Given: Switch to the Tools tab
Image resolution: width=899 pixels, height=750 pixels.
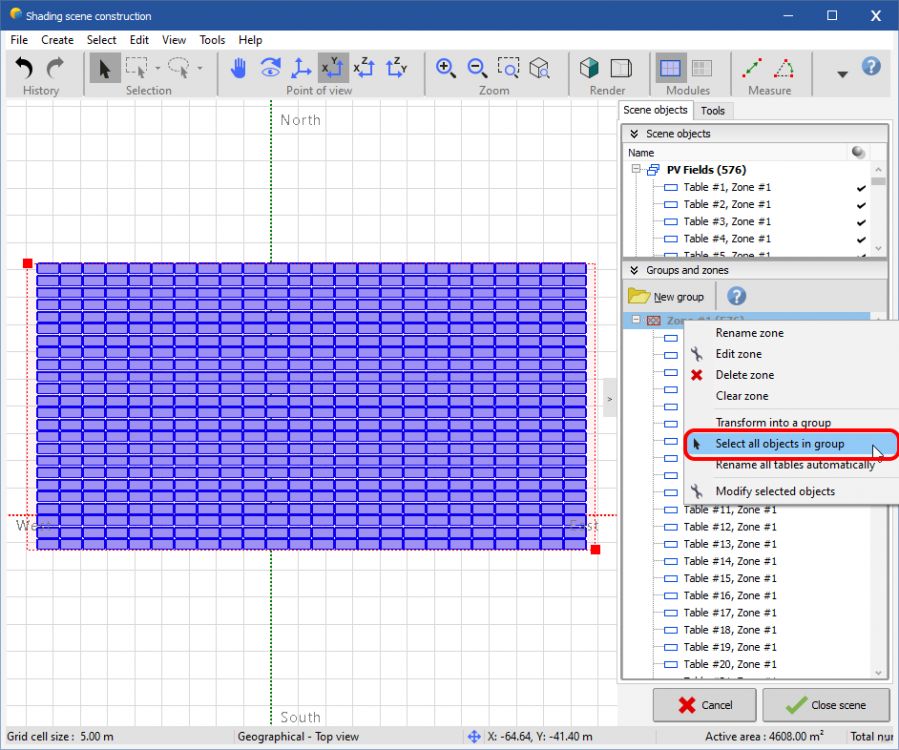Looking at the screenshot, I should pos(713,111).
